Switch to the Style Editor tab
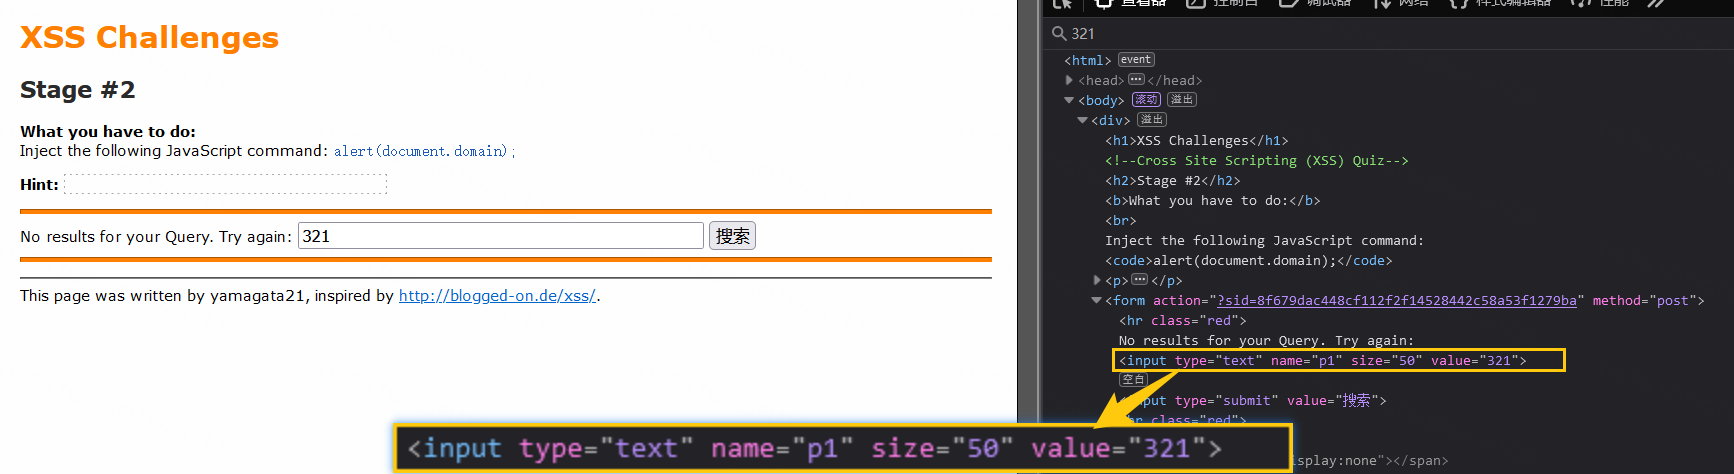The image size is (1734, 474). 1500,4
